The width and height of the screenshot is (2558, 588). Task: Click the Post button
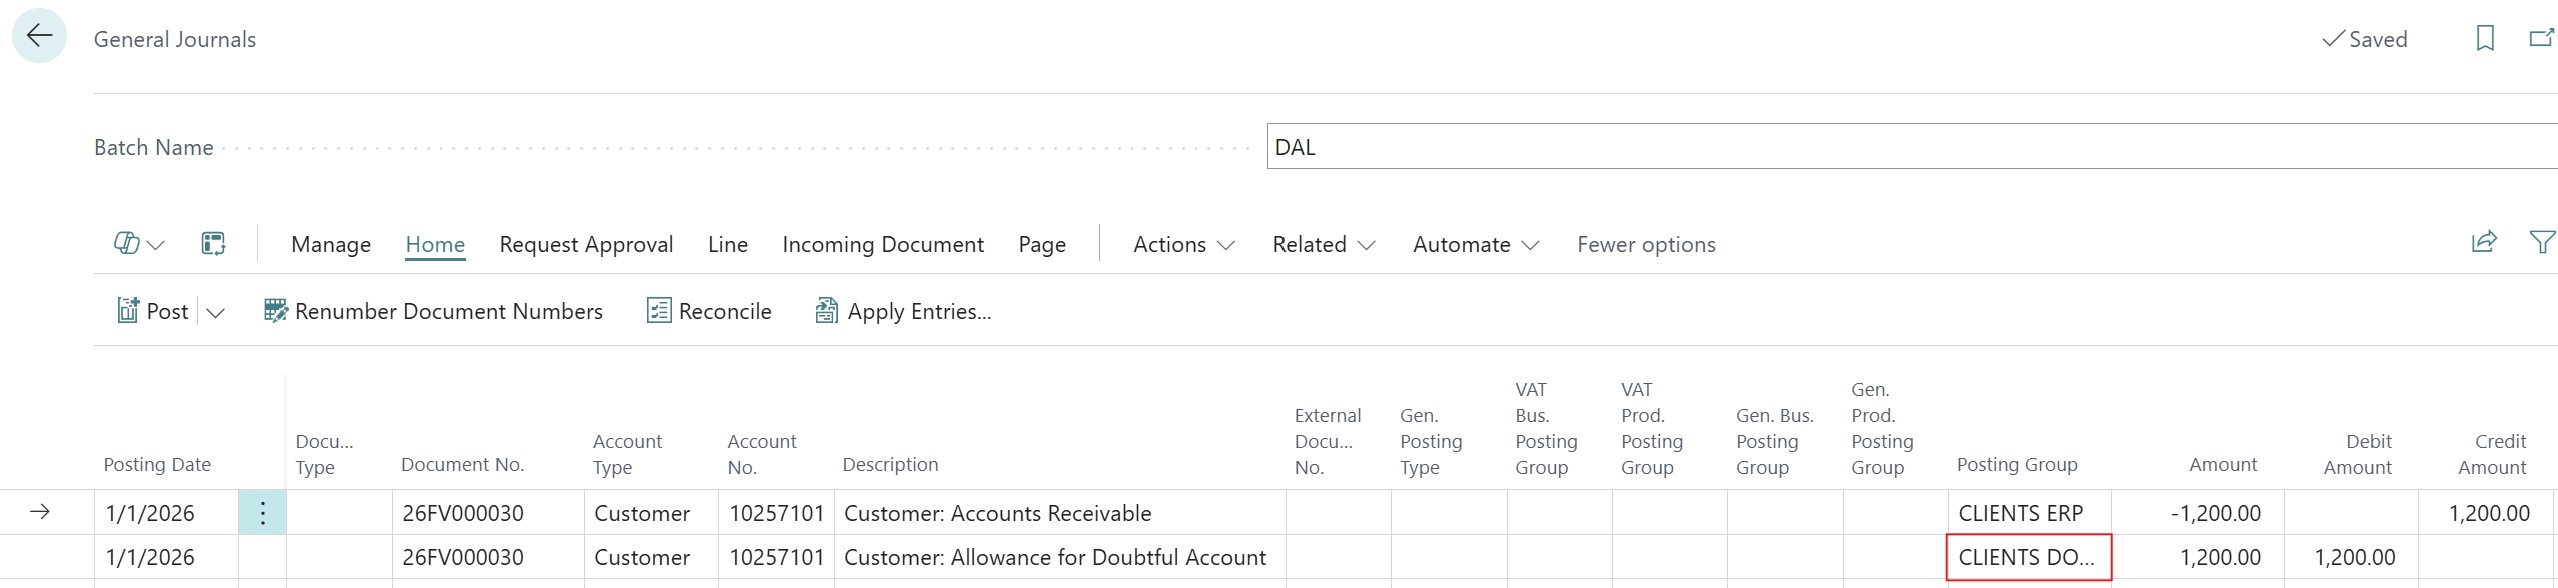[x=153, y=311]
